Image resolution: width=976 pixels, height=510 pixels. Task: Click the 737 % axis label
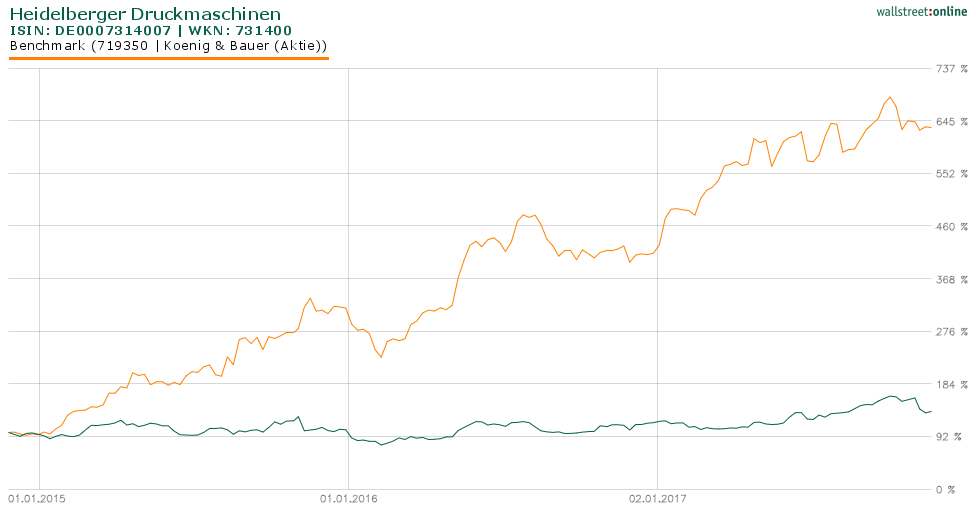click(x=951, y=69)
